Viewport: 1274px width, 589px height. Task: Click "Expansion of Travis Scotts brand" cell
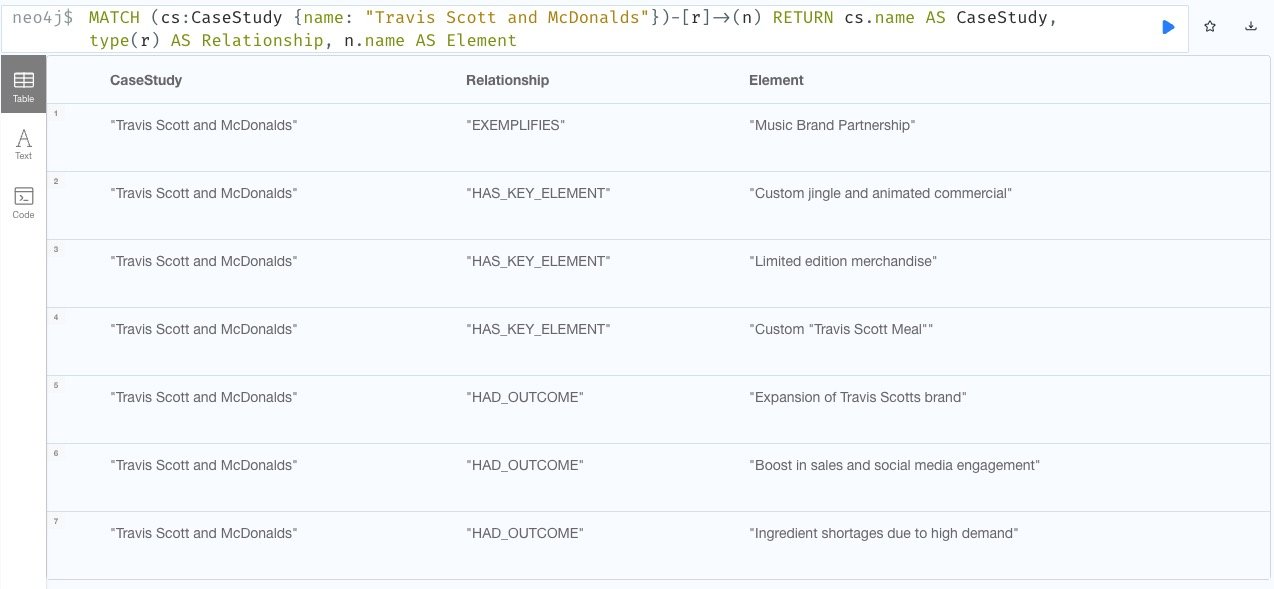[857, 397]
